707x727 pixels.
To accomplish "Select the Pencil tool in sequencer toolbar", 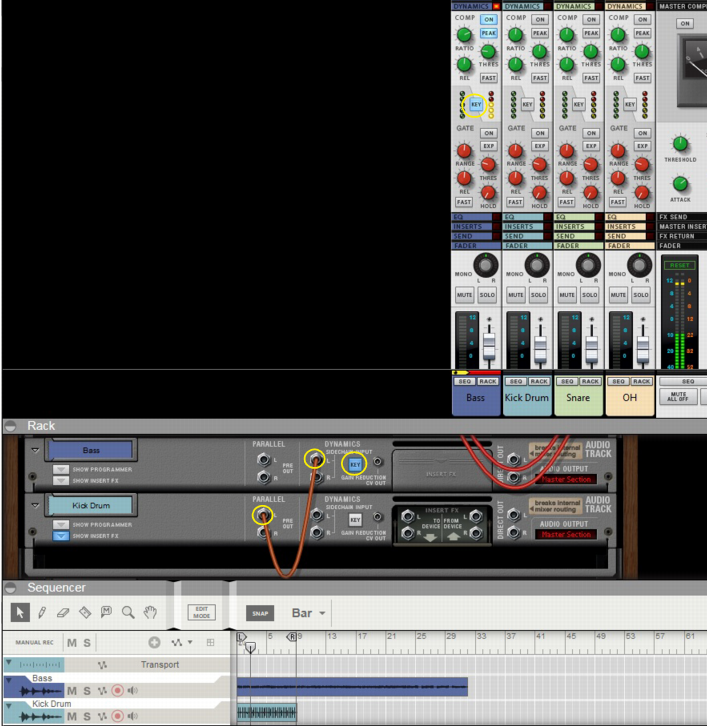I will [42, 612].
